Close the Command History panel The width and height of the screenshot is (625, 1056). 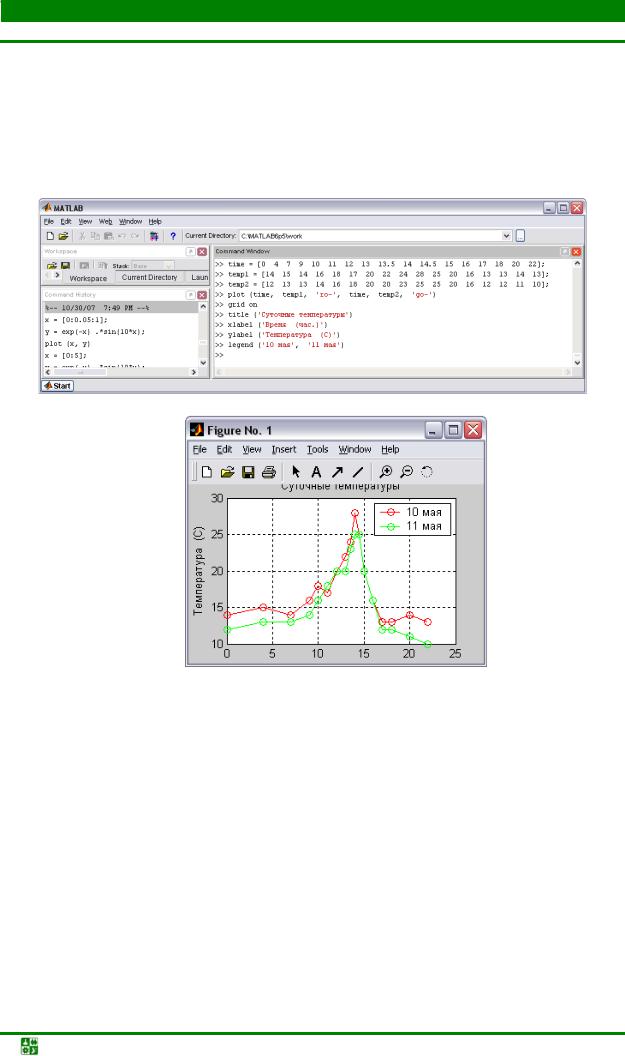click(x=201, y=295)
